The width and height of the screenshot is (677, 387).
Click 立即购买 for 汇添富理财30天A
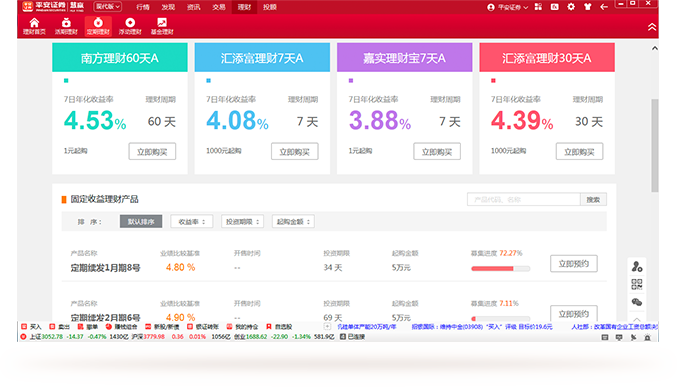click(x=579, y=152)
